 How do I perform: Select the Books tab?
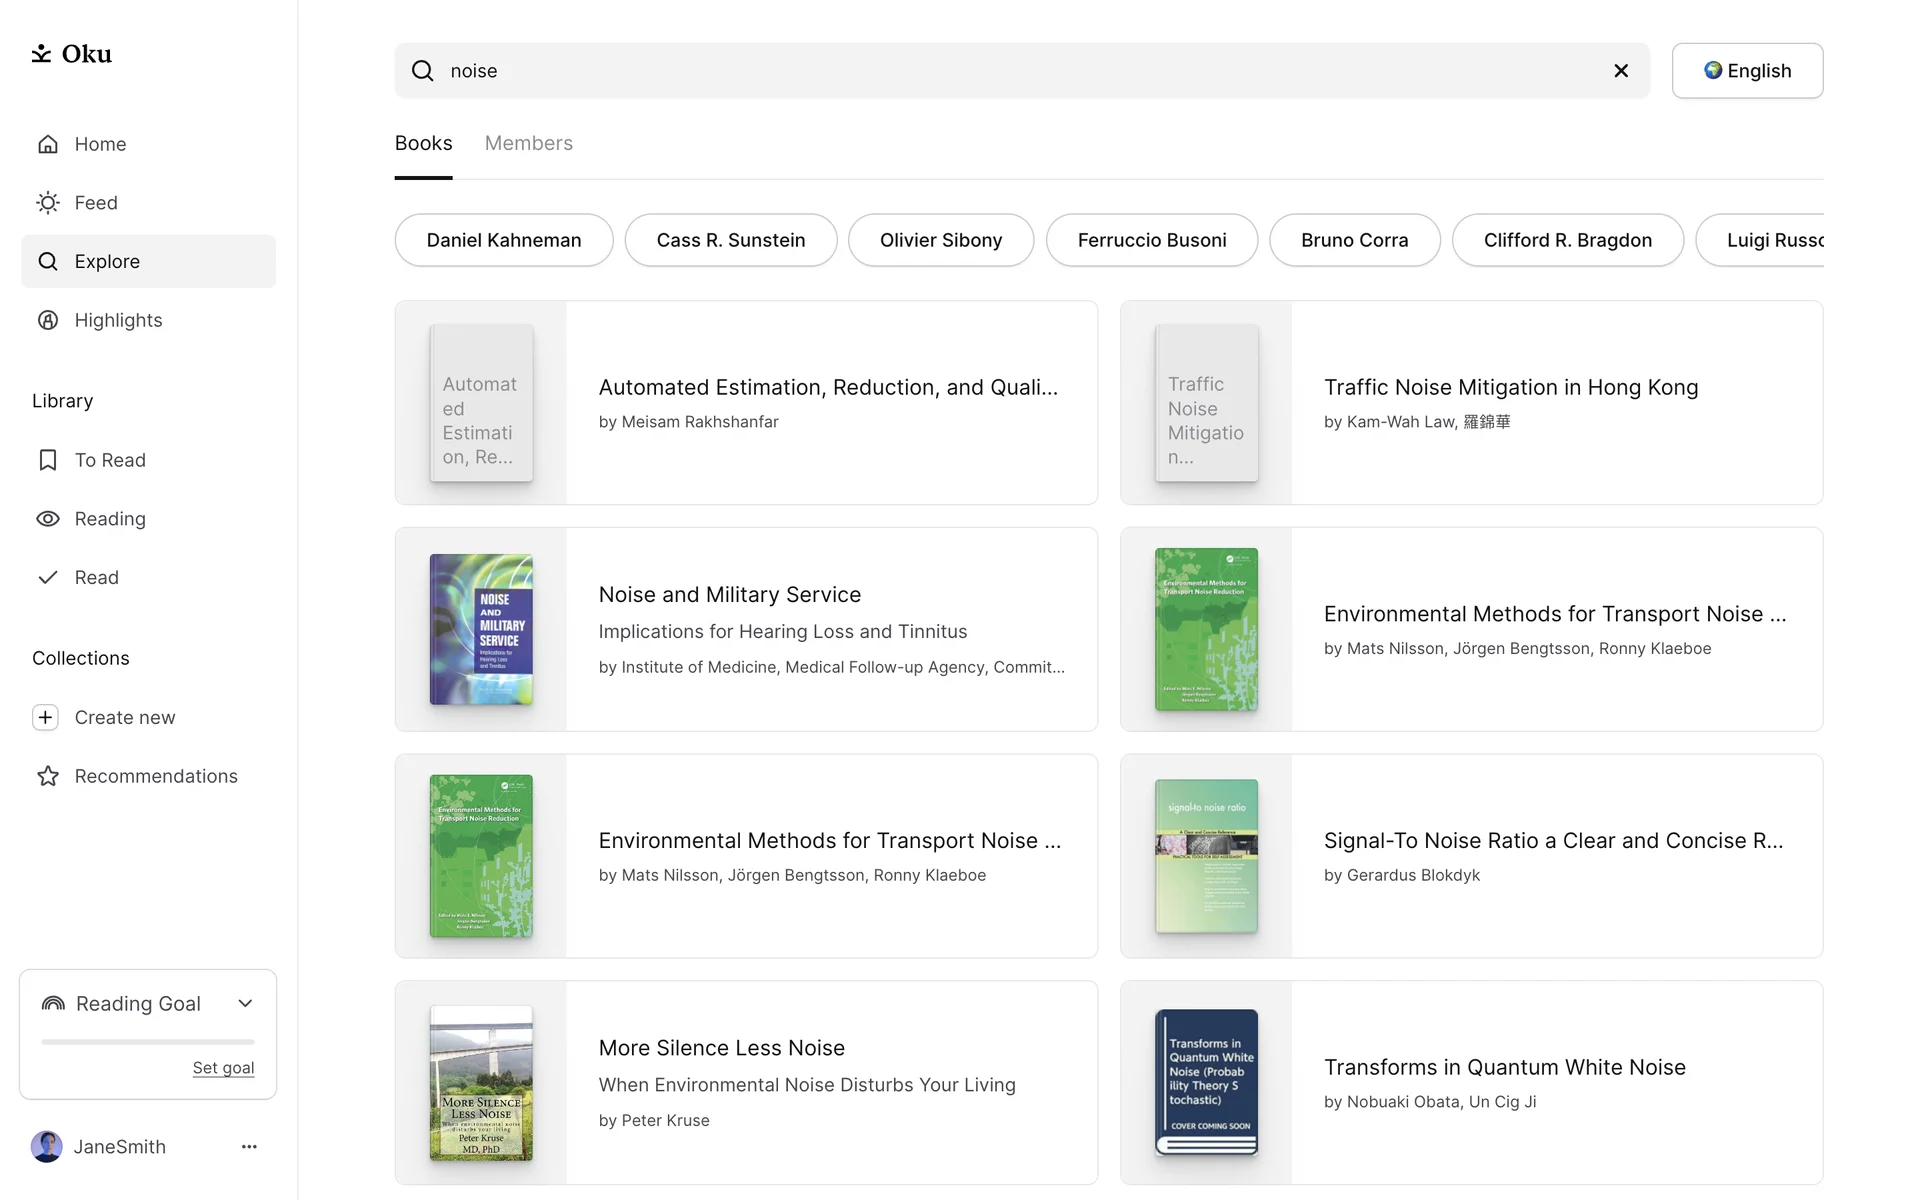(x=423, y=143)
